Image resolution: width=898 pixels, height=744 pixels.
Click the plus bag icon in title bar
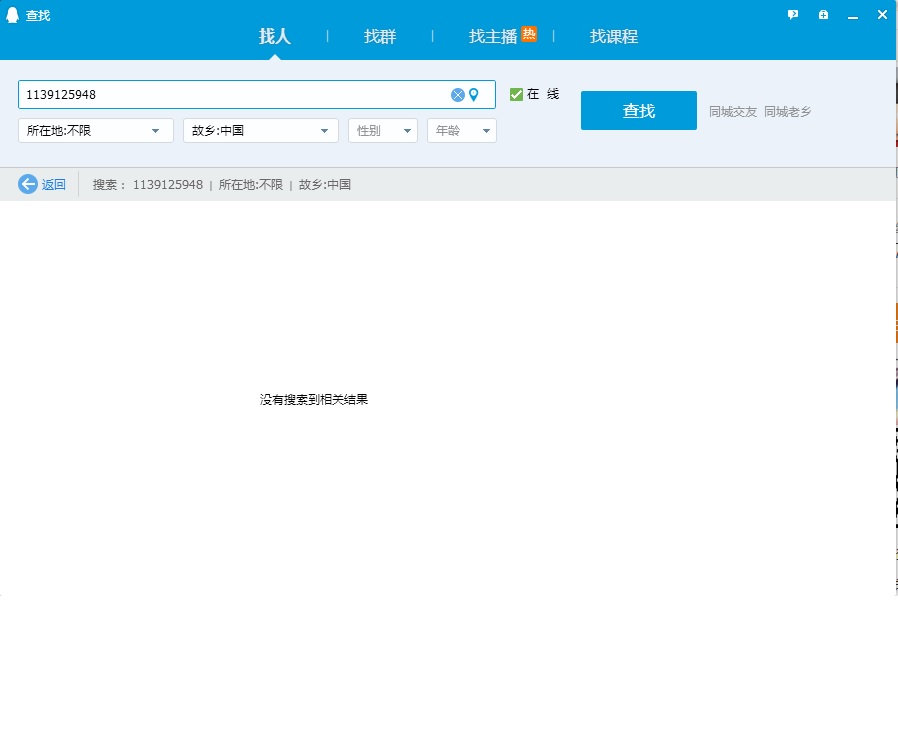coord(823,15)
